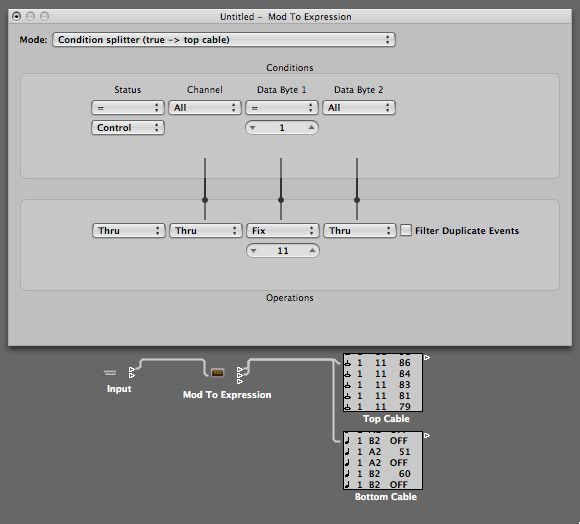Open the Control status type dropdown

click(128, 128)
